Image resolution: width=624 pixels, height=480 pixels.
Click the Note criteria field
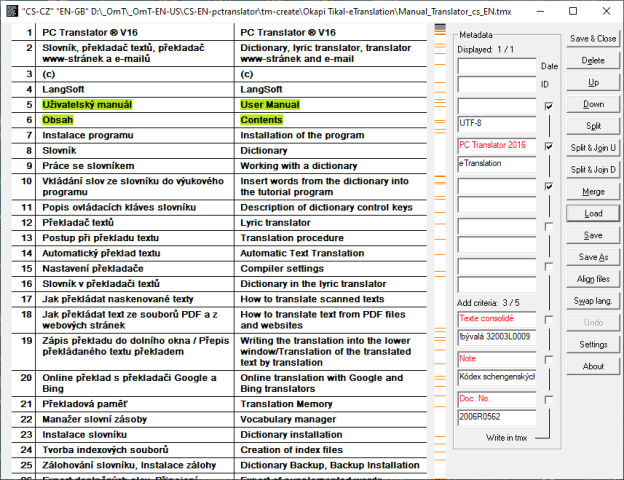click(x=497, y=359)
